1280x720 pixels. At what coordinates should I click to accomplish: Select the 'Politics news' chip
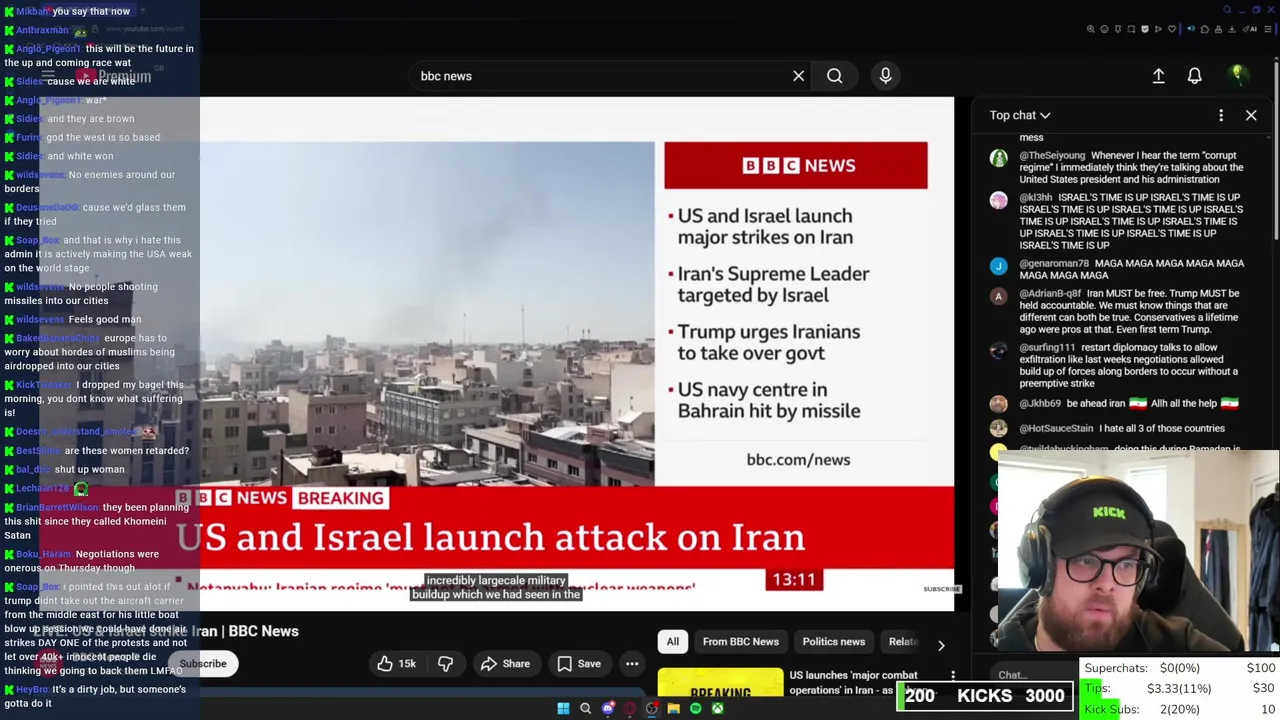click(833, 642)
